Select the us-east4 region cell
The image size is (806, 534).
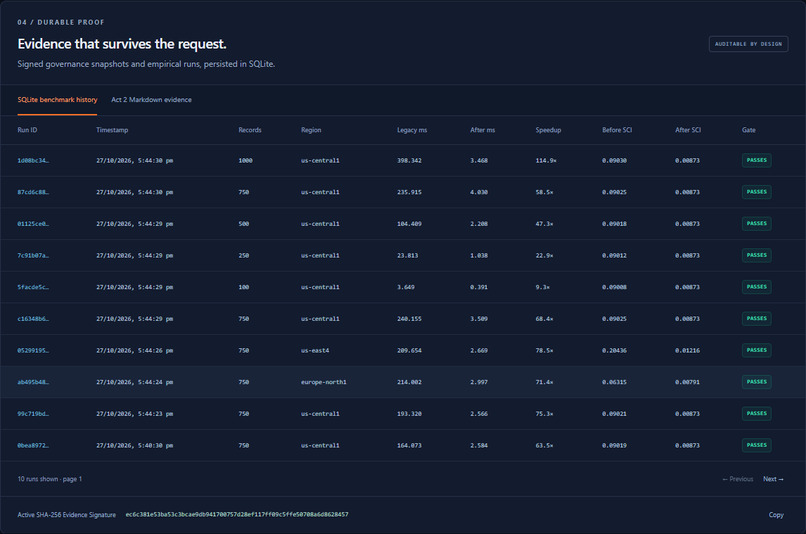tap(315, 351)
